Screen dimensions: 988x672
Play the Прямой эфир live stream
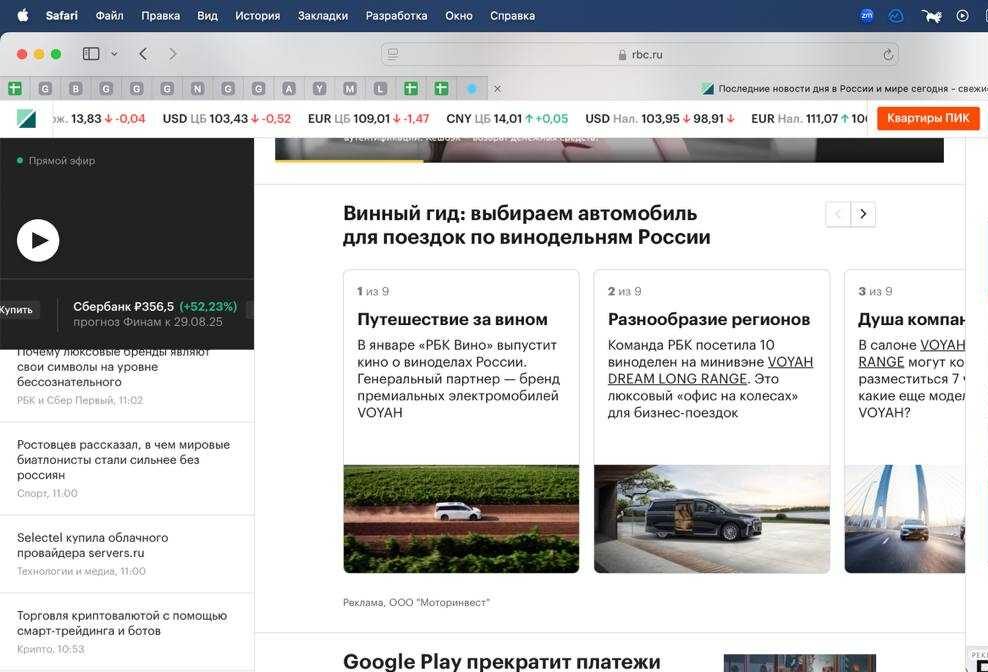tap(38, 240)
